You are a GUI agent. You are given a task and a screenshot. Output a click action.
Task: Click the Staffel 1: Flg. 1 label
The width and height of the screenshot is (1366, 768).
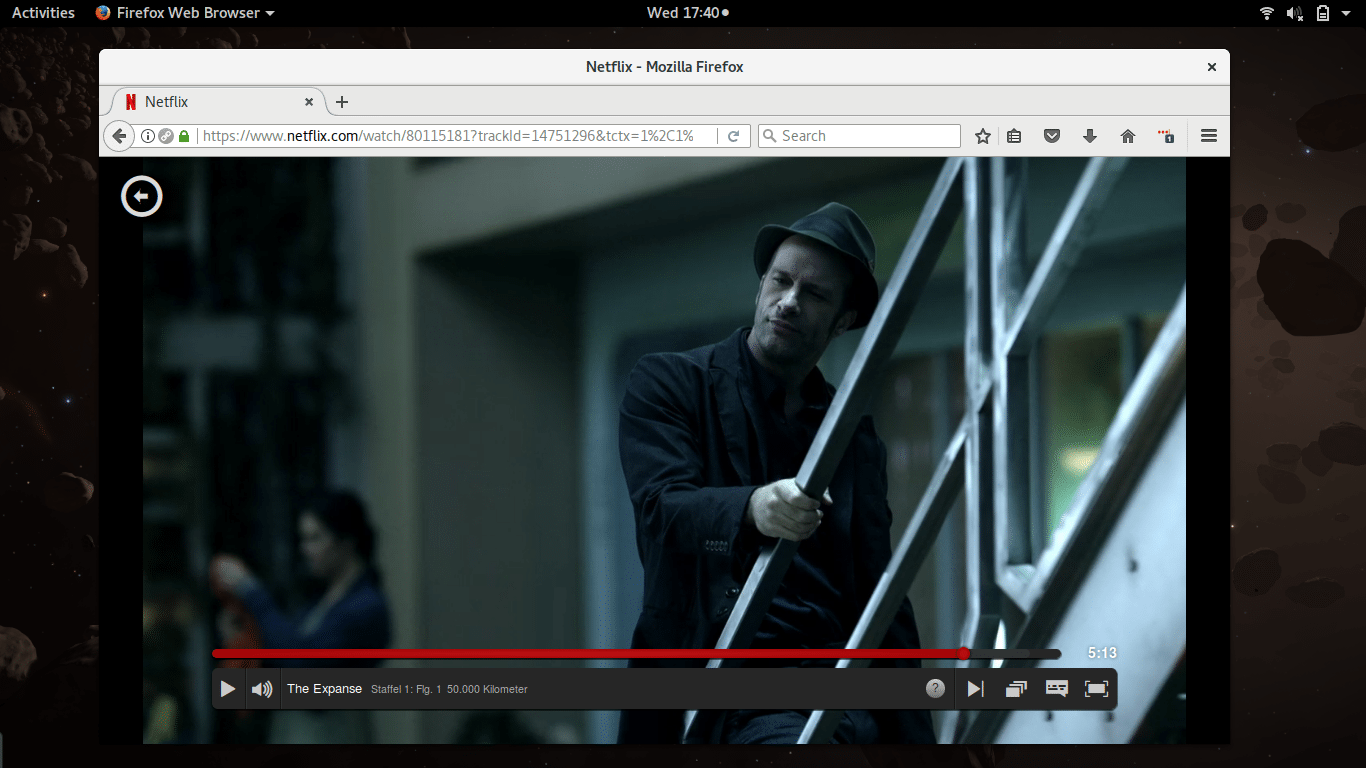(x=406, y=690)
